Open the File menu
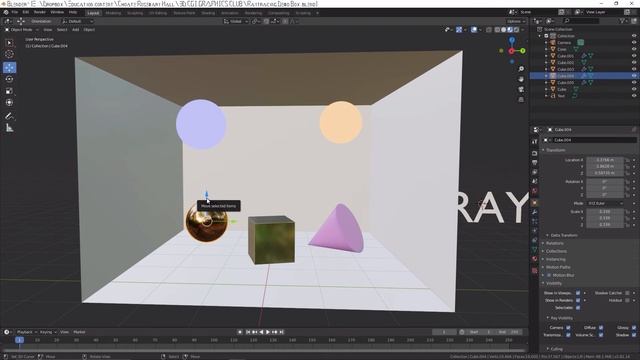Viewport: 640px width, 360px height. pos(15,12)
